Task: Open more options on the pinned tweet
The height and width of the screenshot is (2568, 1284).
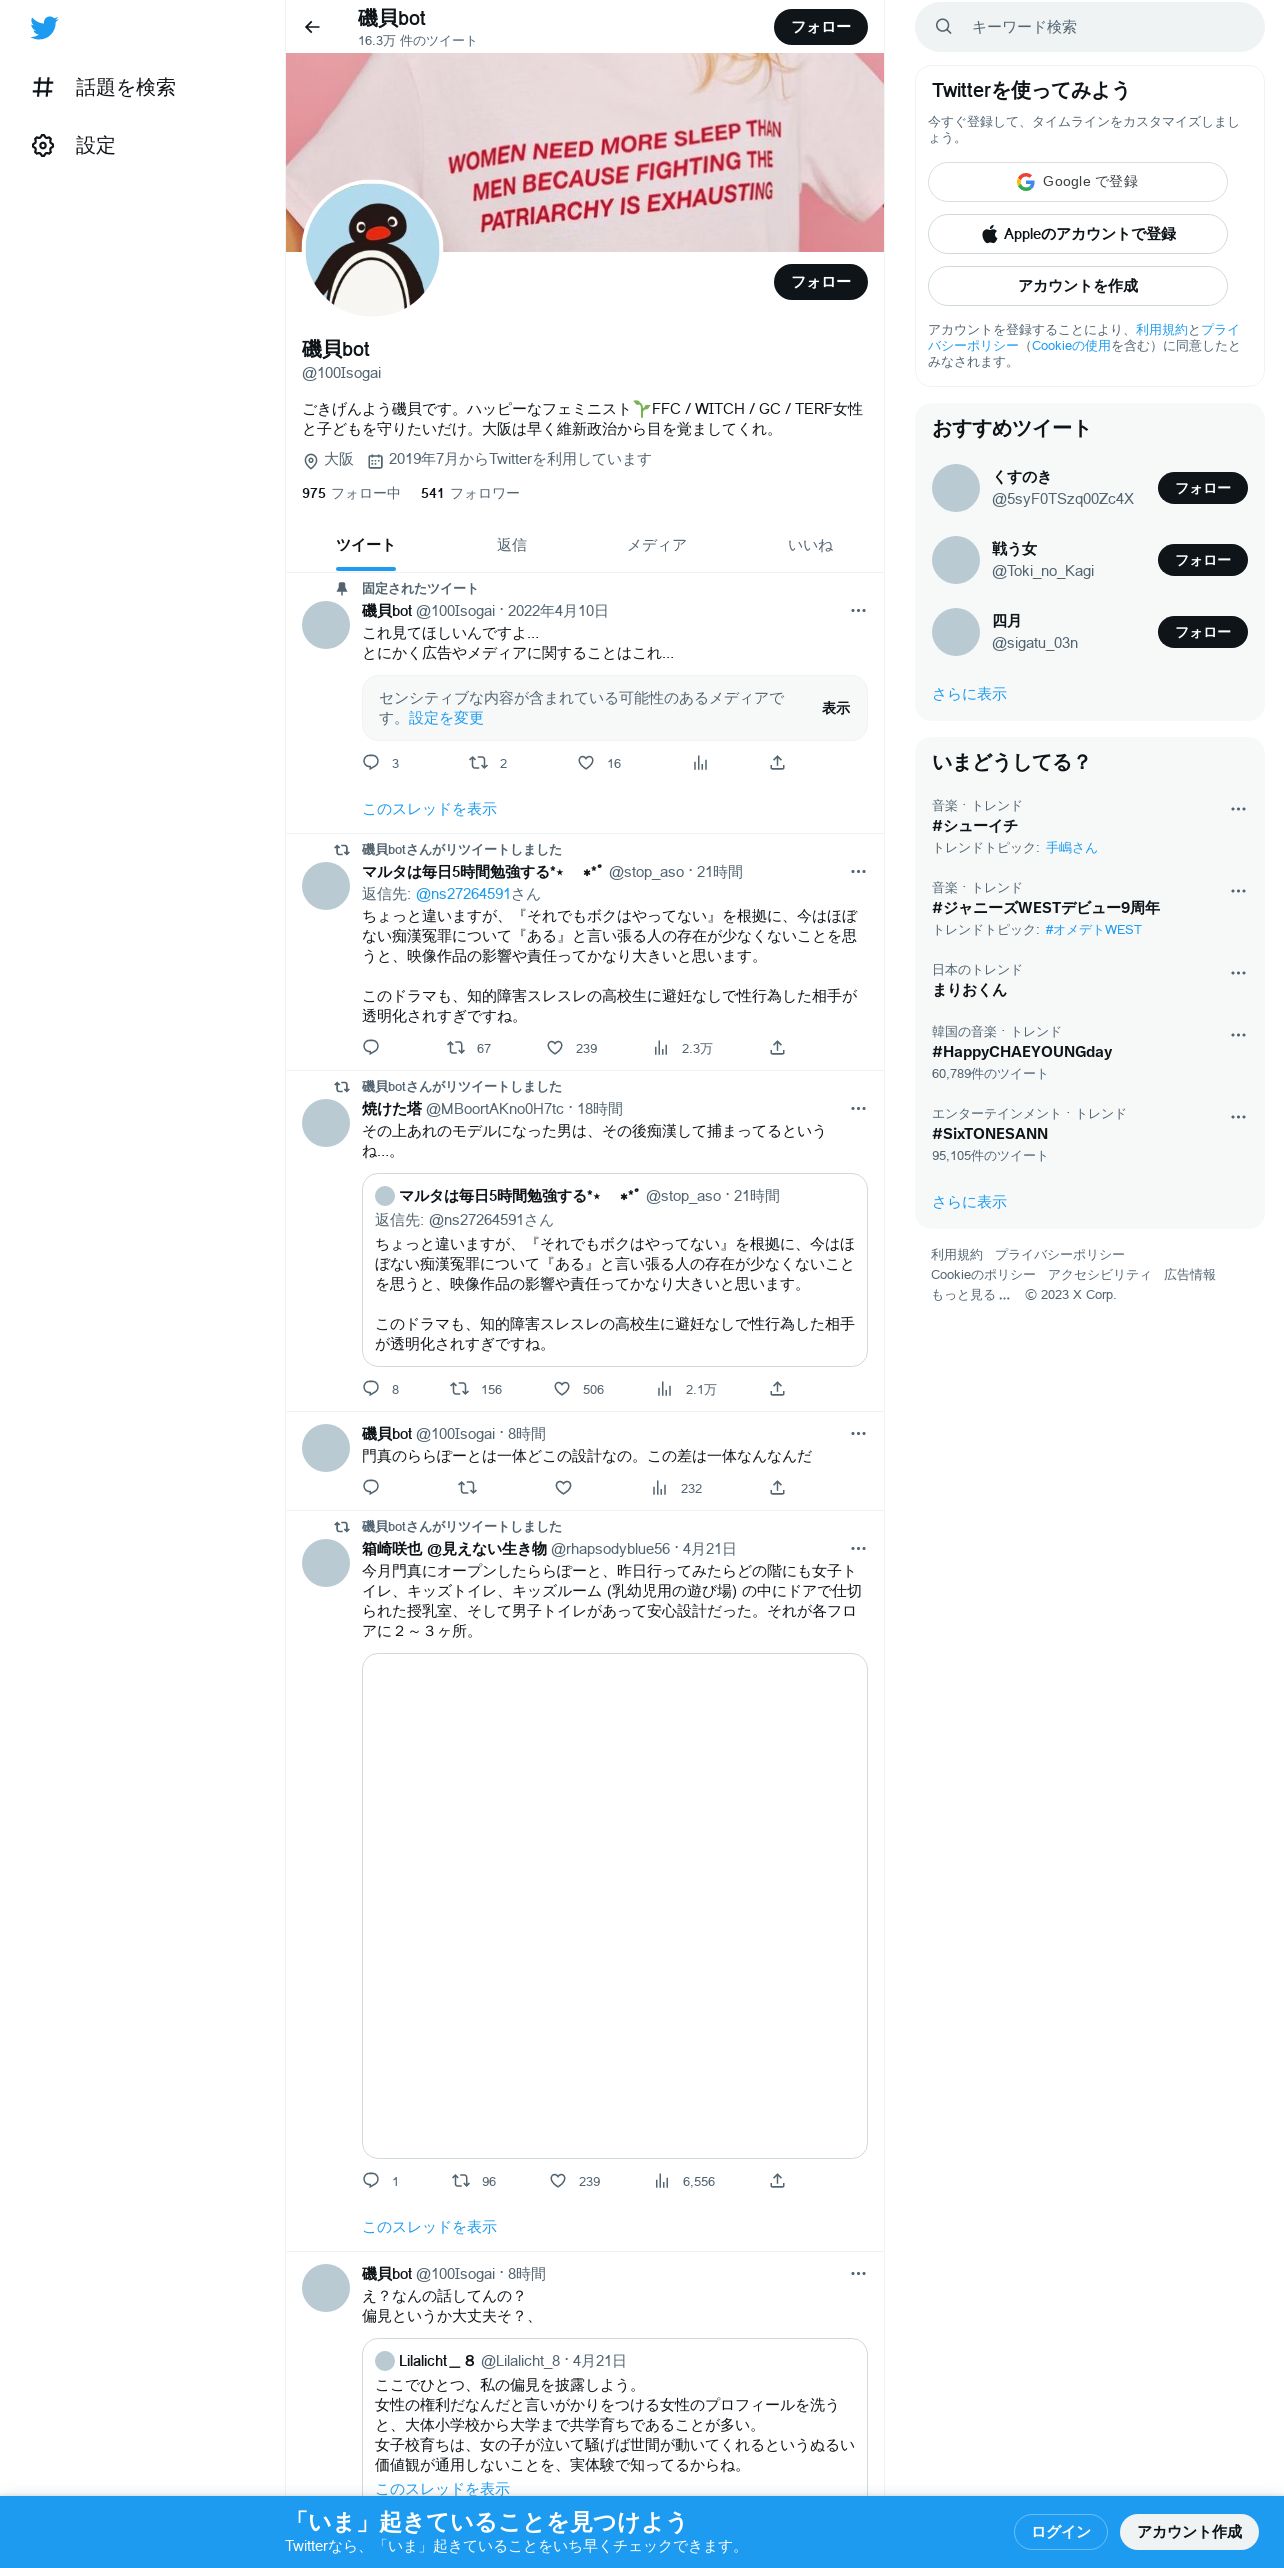Action: [858, 610]
